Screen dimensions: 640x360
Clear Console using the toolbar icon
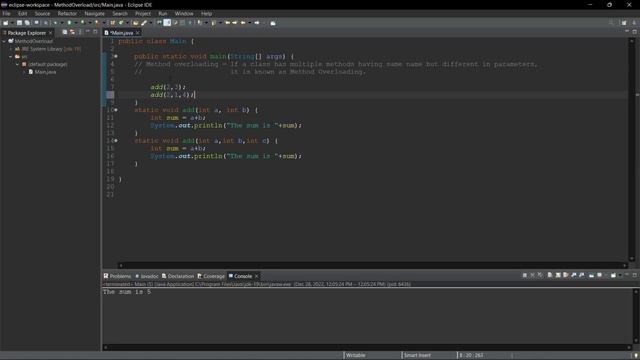click(550, 276)
